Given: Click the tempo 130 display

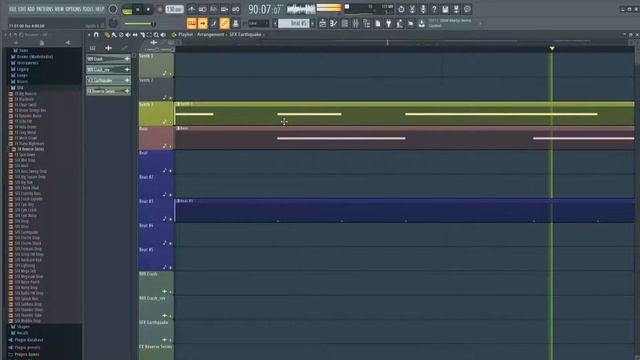Looking at the screenshot, I should click(x=174, y=10).
